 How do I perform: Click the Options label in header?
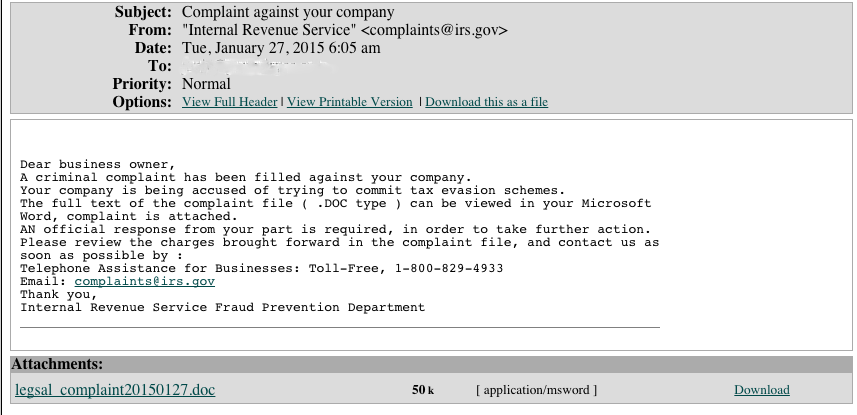(x=142, y=102)
